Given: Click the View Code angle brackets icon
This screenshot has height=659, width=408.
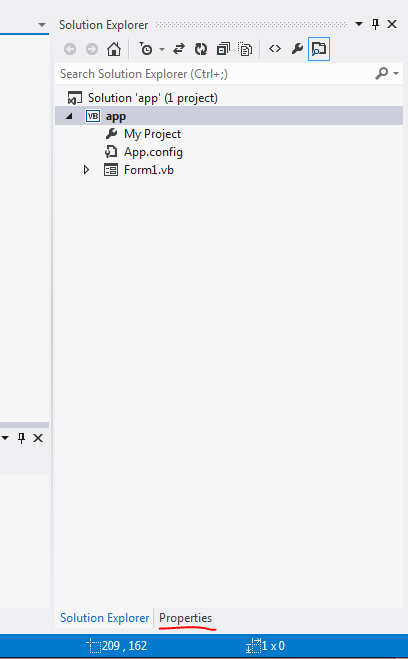Looking at the screenshot, I should pos(275,49).
